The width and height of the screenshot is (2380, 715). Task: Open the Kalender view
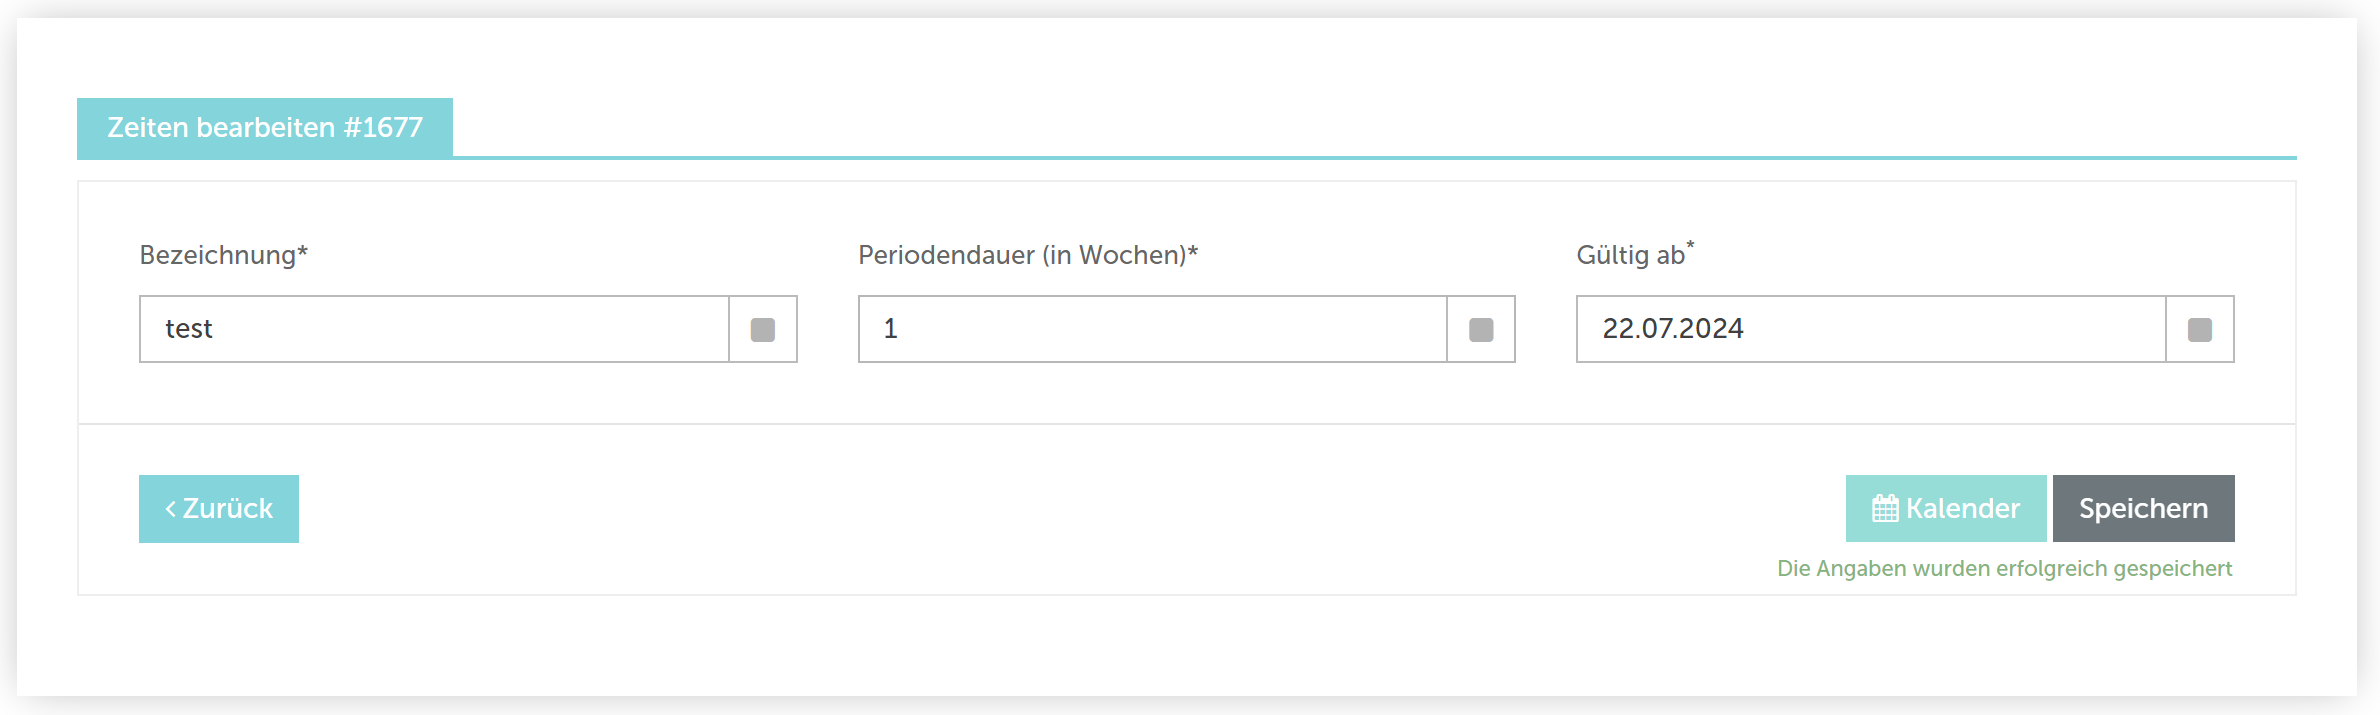[x=1946, y=508]
